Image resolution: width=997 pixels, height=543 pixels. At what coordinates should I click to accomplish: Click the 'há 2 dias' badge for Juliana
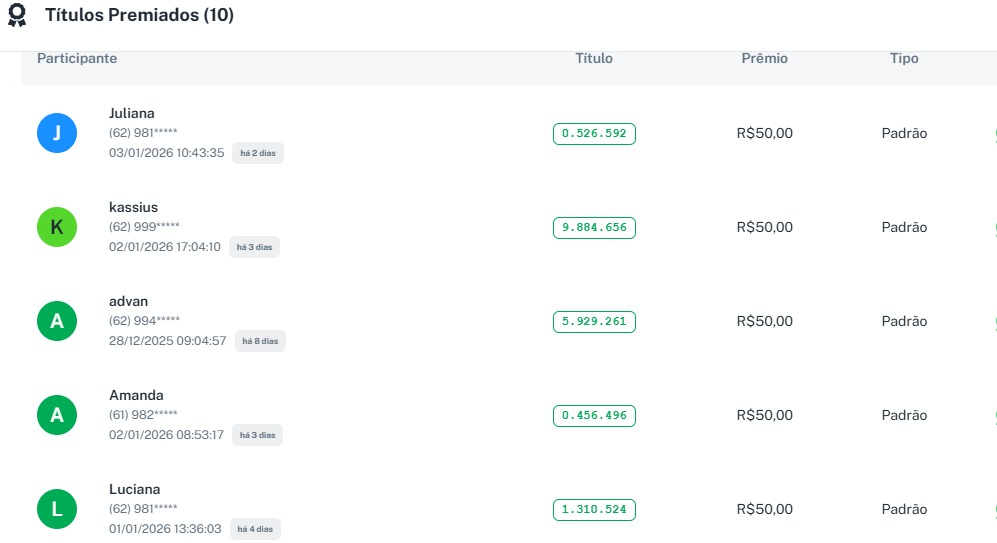click(258, 153)
